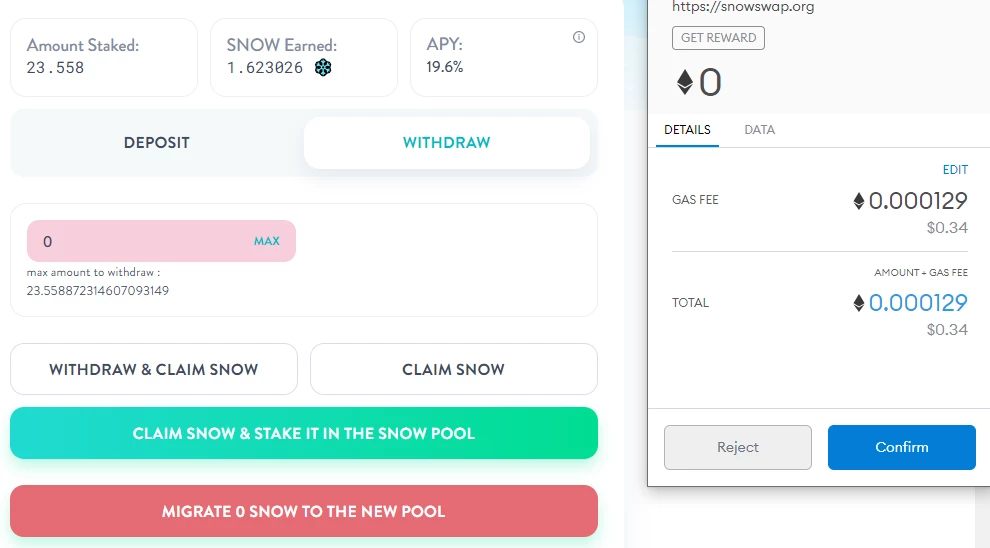Click the Ethereum icon beside gas fee amount

pos(859,201)
